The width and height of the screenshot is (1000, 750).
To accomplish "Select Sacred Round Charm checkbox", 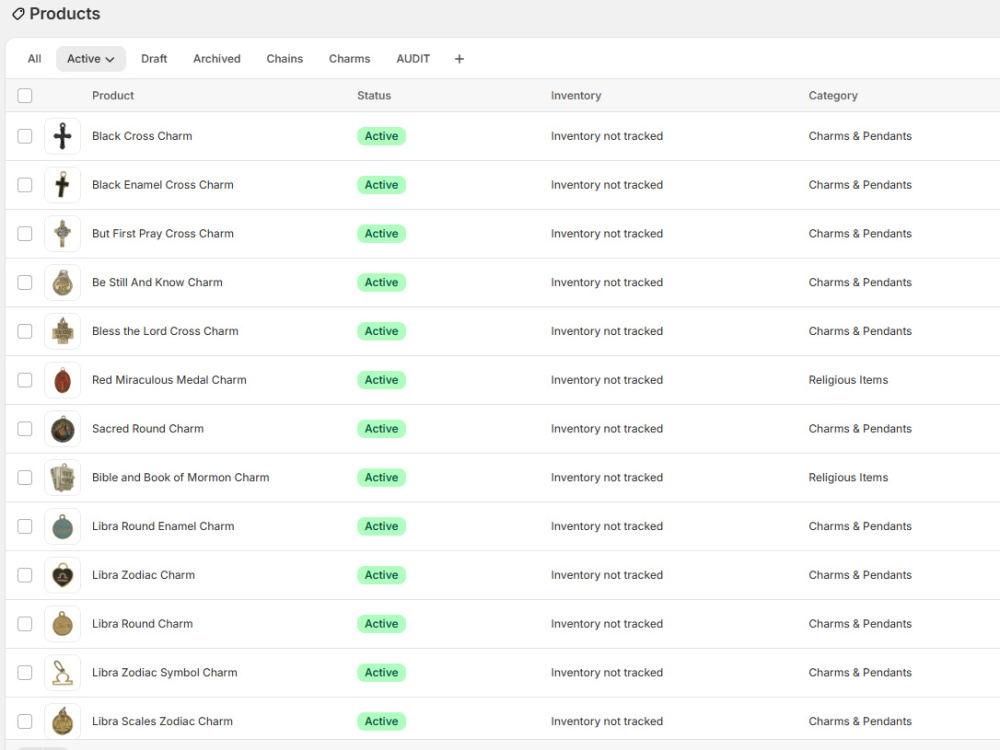I will (25, 429).
